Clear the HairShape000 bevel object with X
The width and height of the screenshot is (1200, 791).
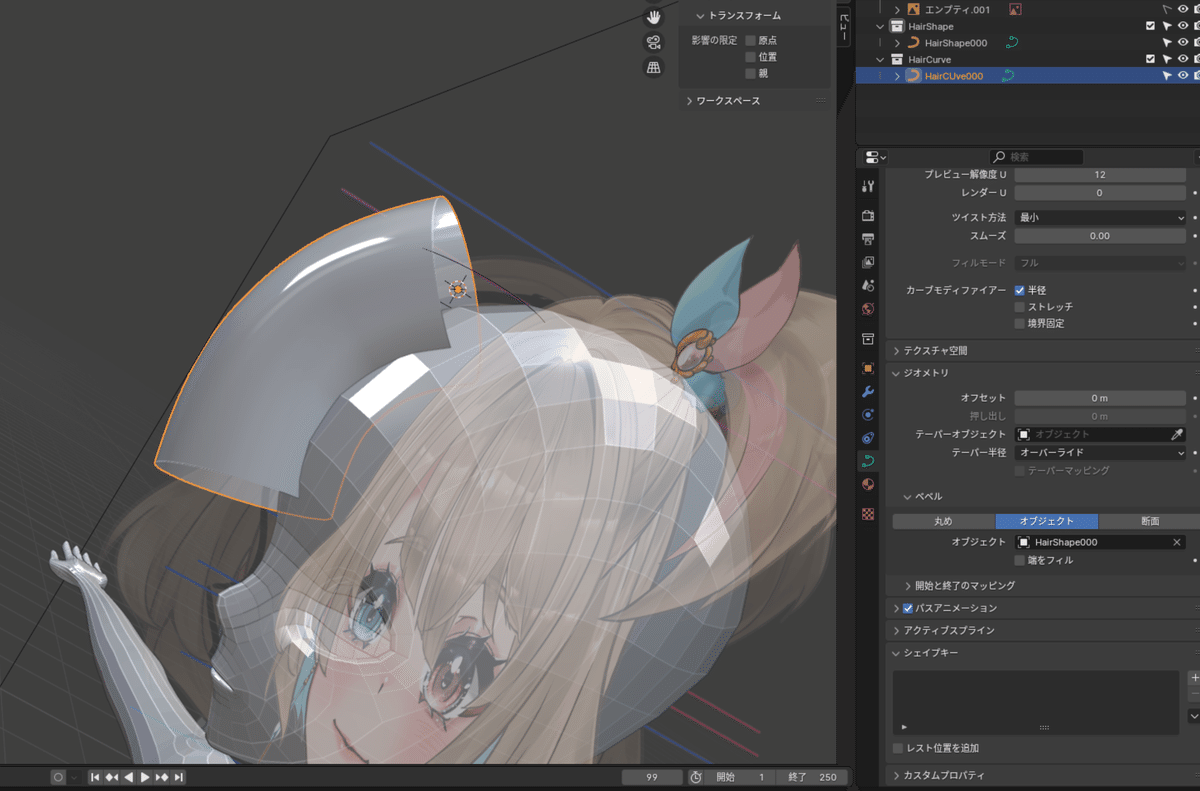coord(1177,542)
